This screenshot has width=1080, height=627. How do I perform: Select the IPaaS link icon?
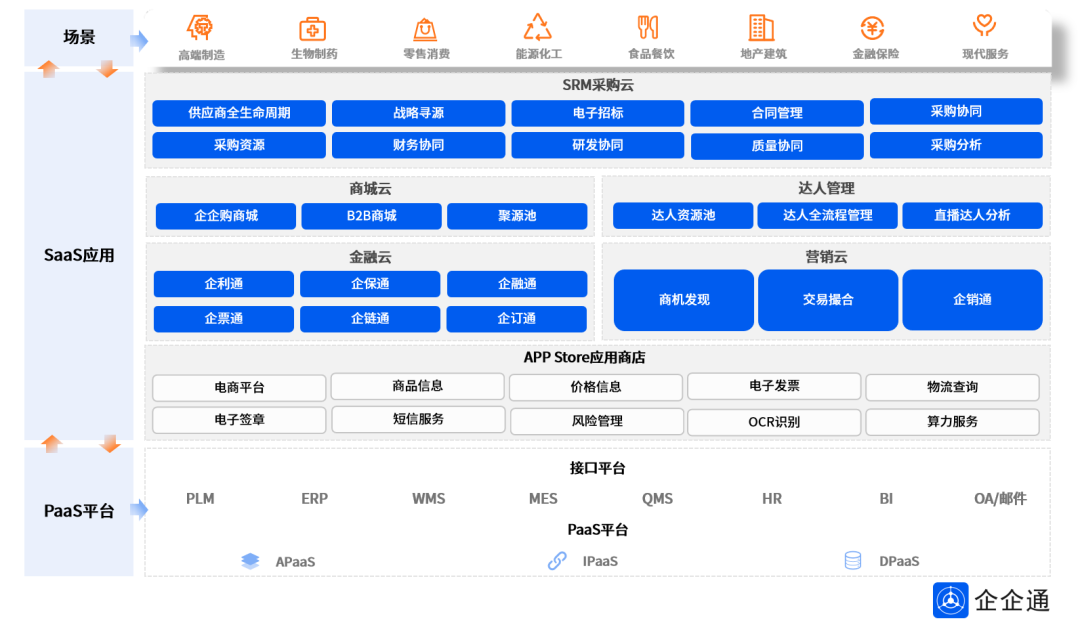coord(556,561)
